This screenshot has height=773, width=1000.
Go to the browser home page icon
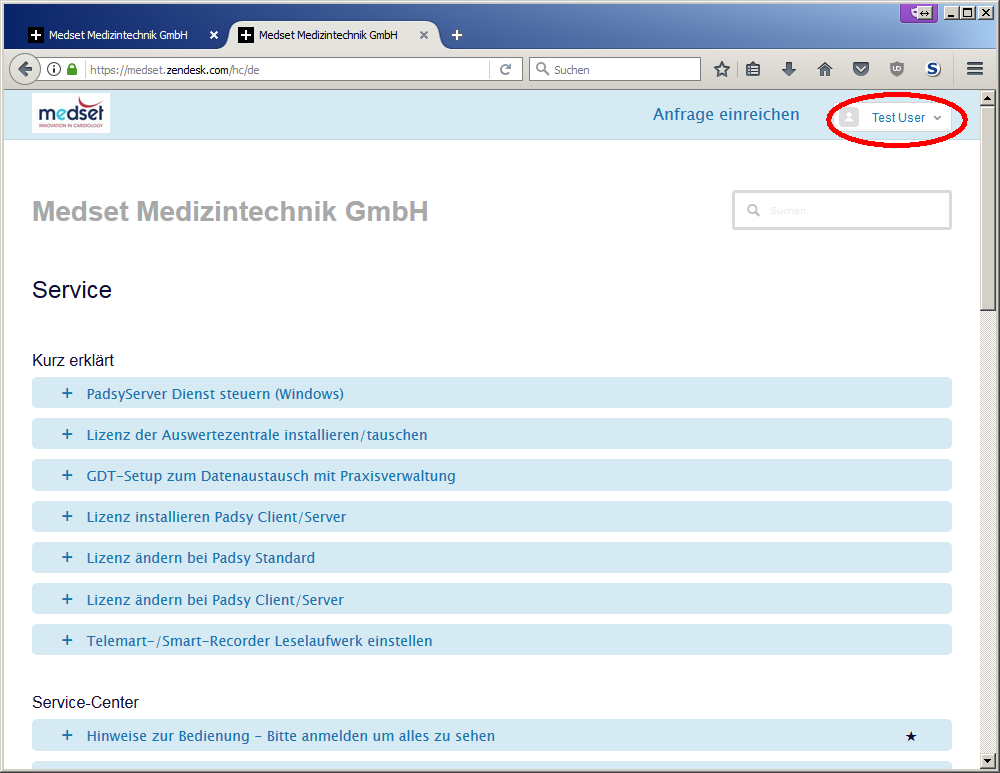(825, 69)
